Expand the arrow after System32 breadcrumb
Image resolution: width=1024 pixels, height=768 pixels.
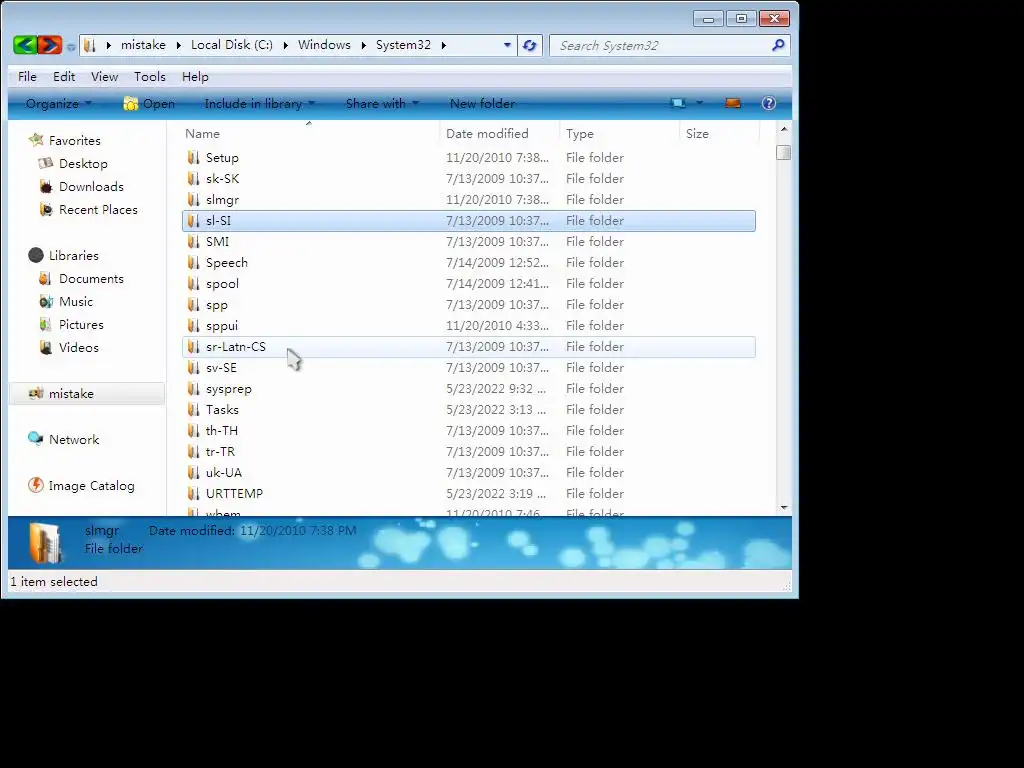click(443, 45)
